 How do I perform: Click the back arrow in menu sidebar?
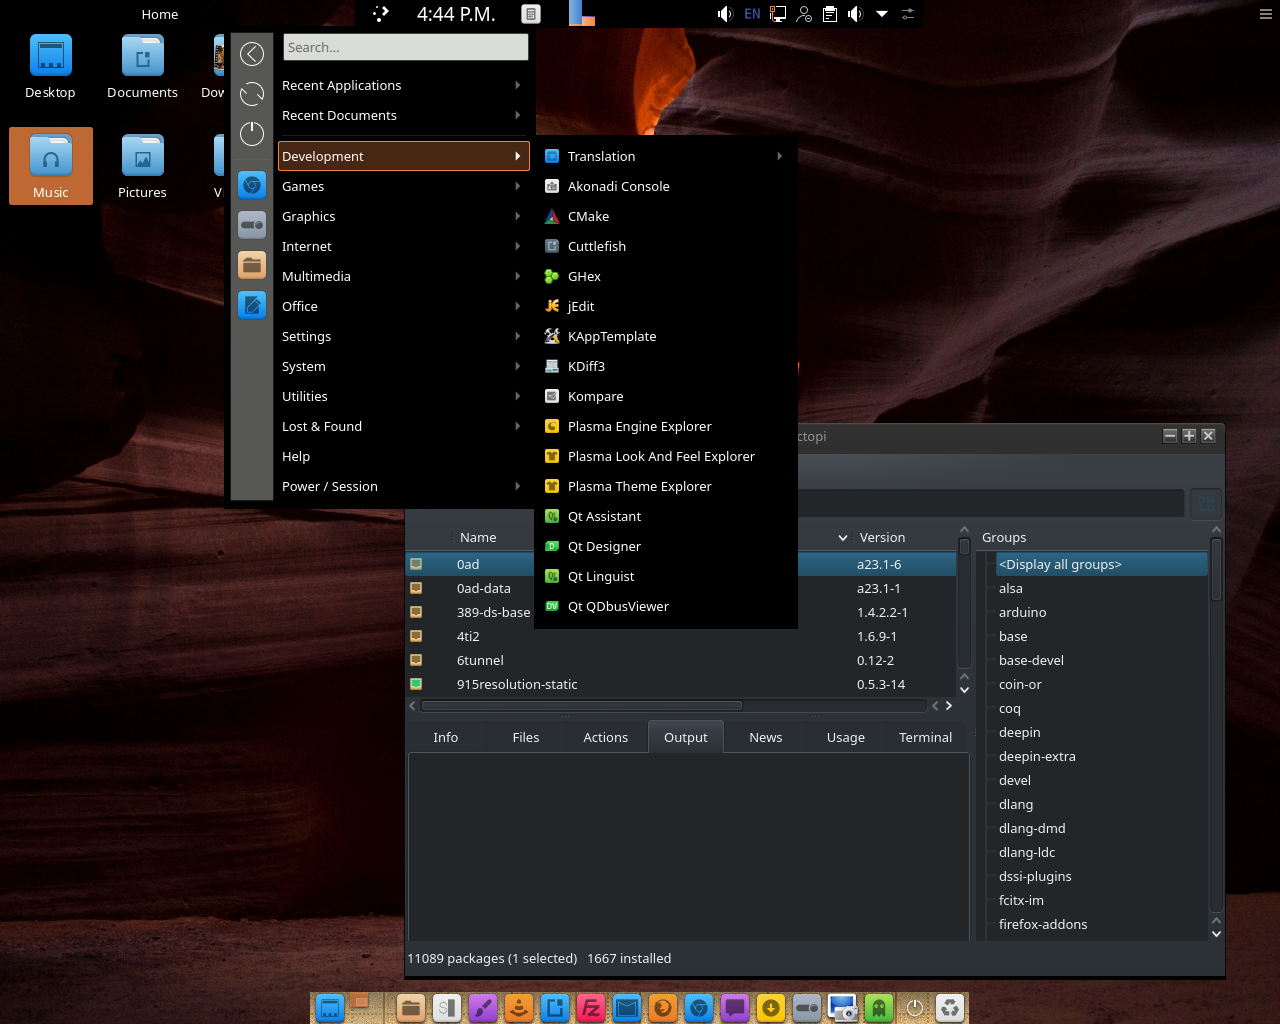coord(252,54)
